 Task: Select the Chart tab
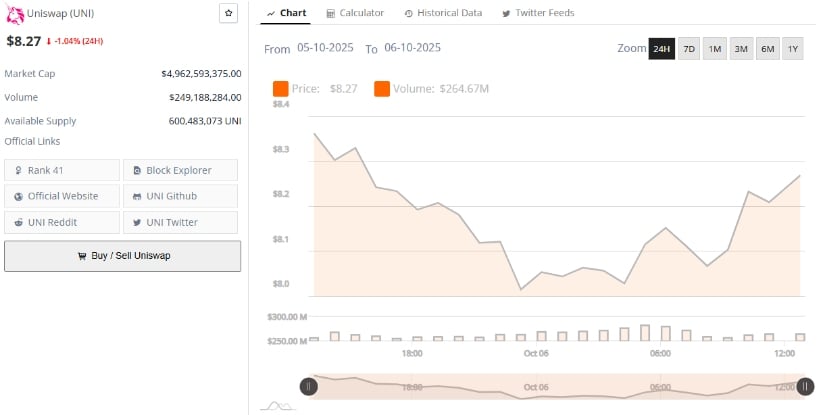pos(286,13)
